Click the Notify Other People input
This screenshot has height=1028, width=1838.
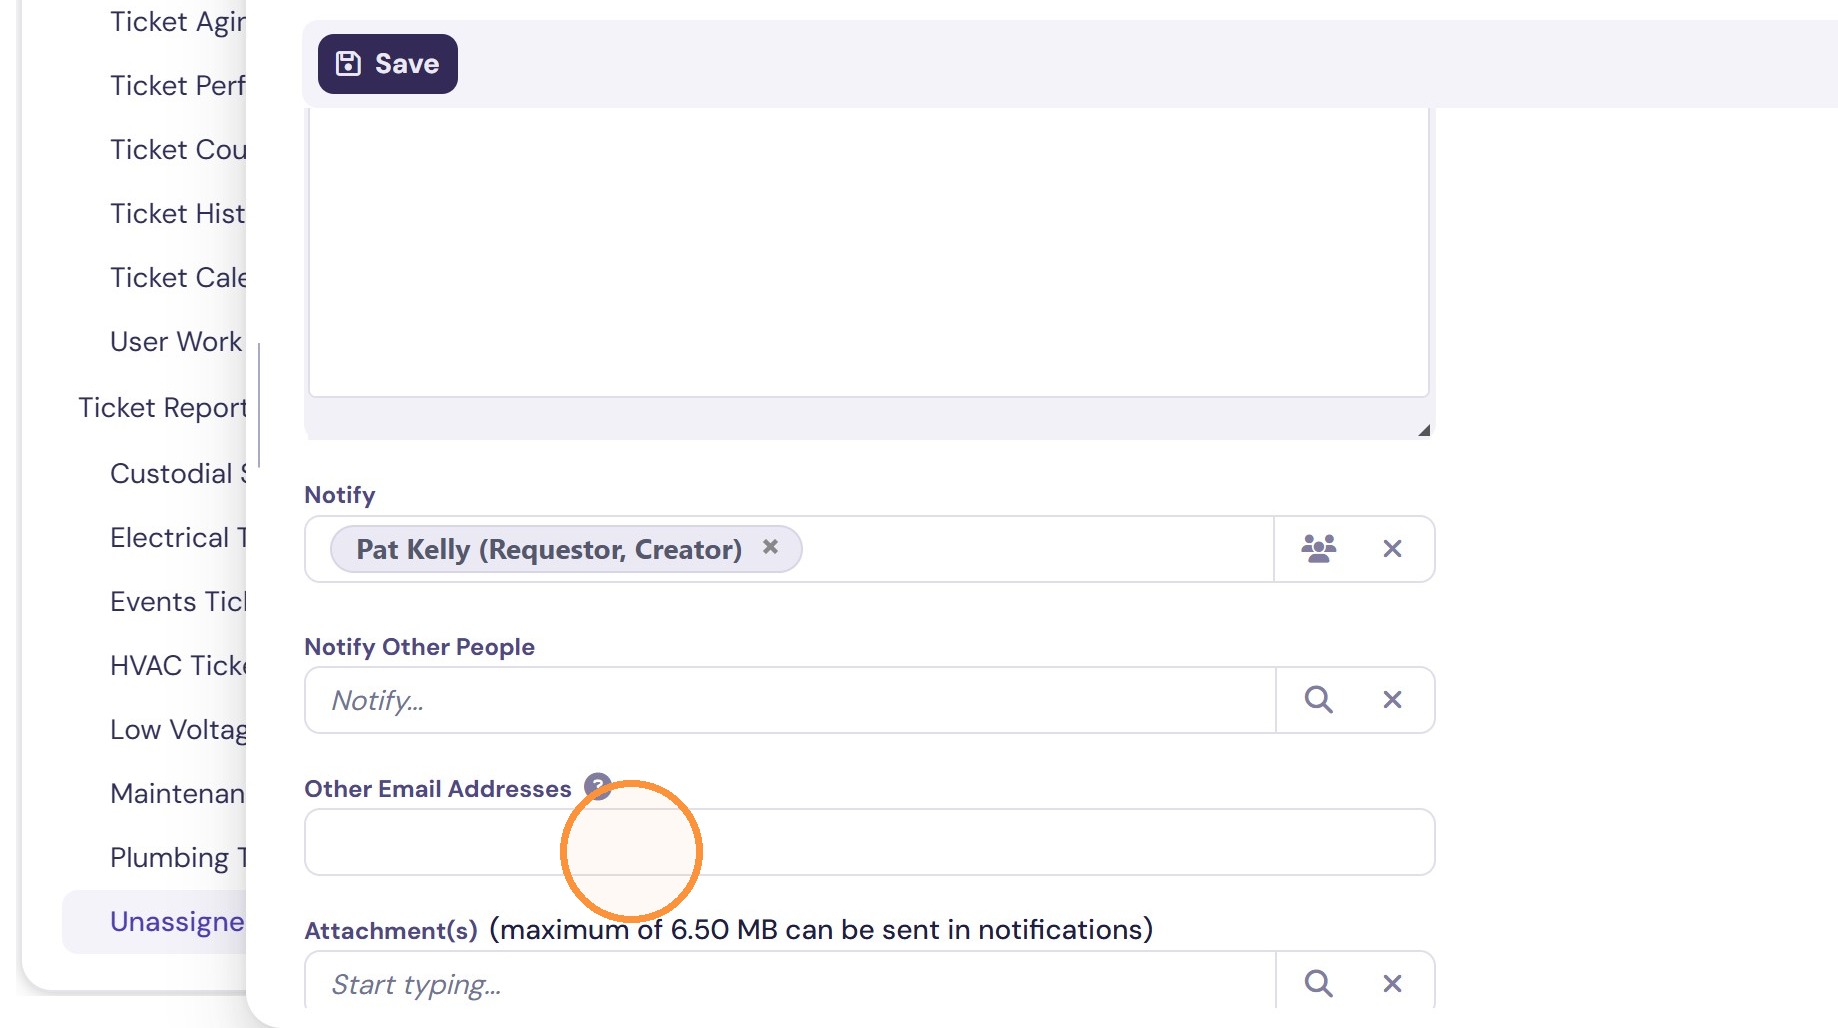coord(790,700)
